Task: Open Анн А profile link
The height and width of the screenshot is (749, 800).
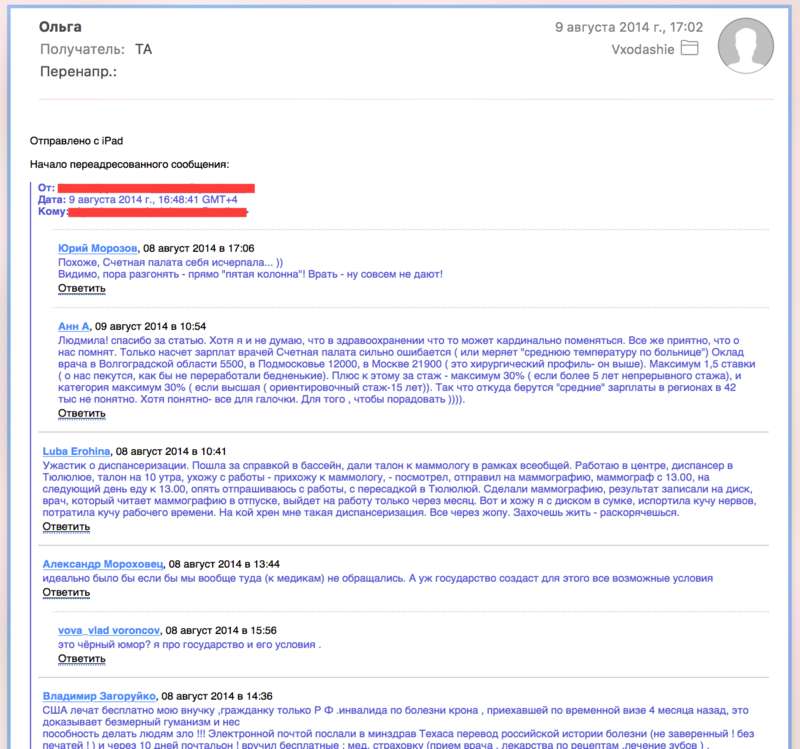Action: click(73, 327)
